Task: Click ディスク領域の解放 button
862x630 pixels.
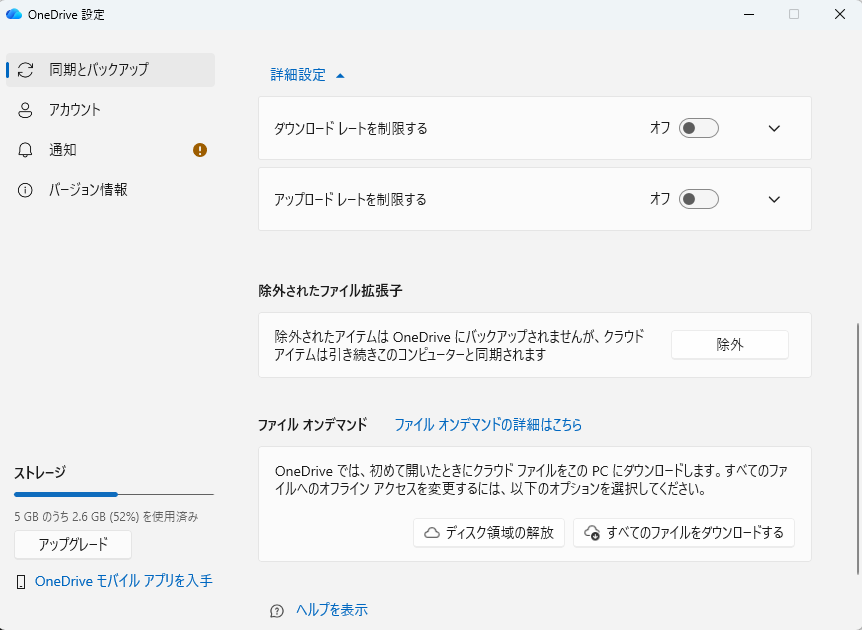Action: pos(489,533)
